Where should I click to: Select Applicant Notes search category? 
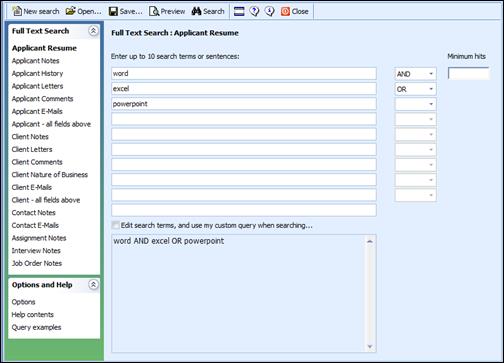pos(36,61)
